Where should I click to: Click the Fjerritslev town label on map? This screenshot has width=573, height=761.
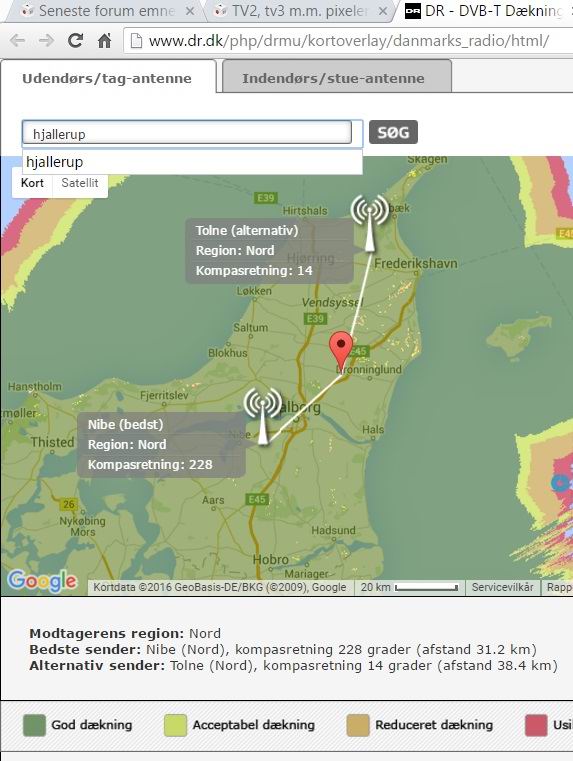(164, 396)
